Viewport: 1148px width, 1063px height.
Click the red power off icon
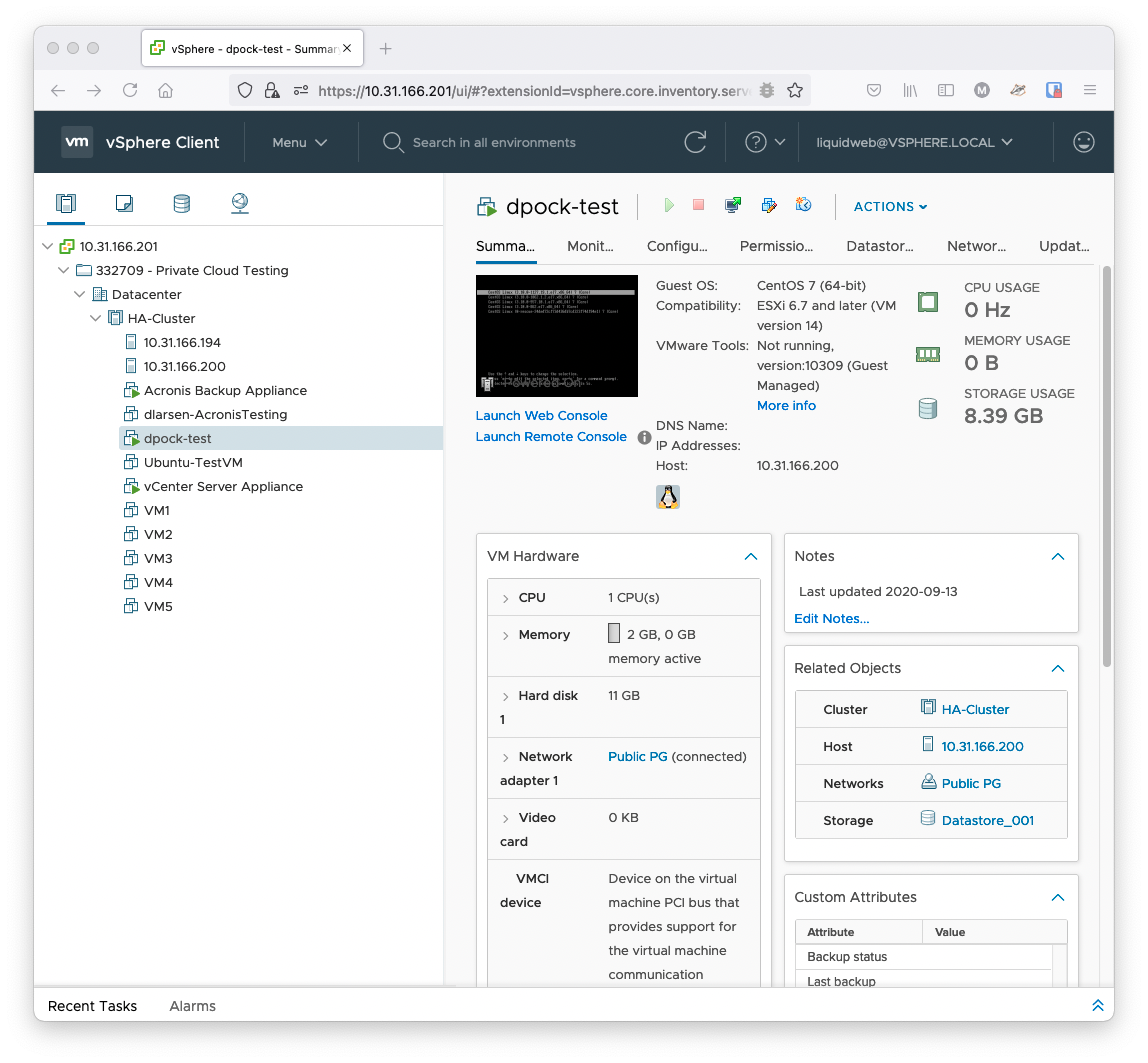[699, 205]
